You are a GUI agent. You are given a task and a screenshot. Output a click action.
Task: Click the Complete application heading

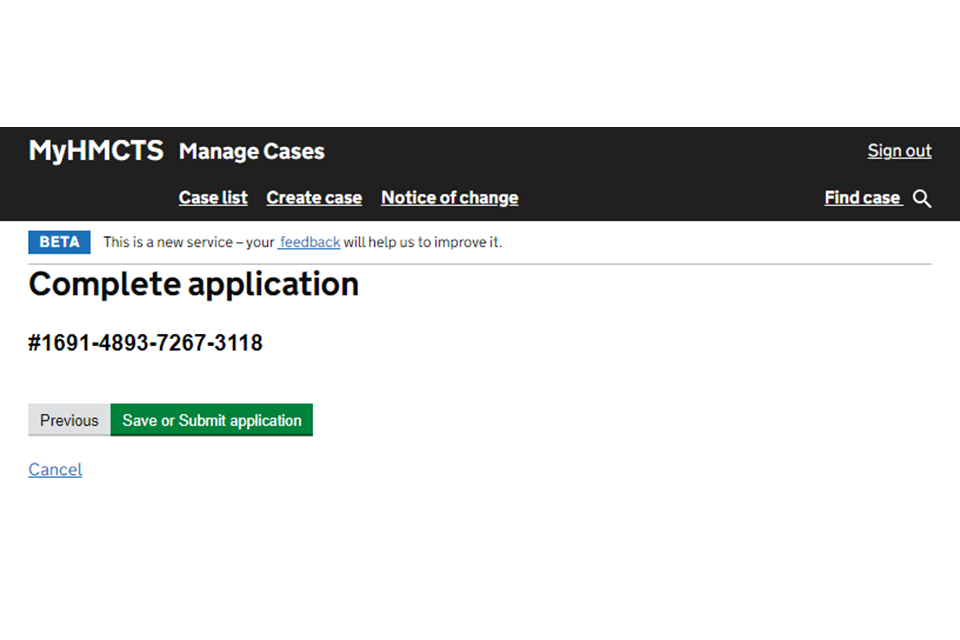pyautogui.click(x=193, y=285)
